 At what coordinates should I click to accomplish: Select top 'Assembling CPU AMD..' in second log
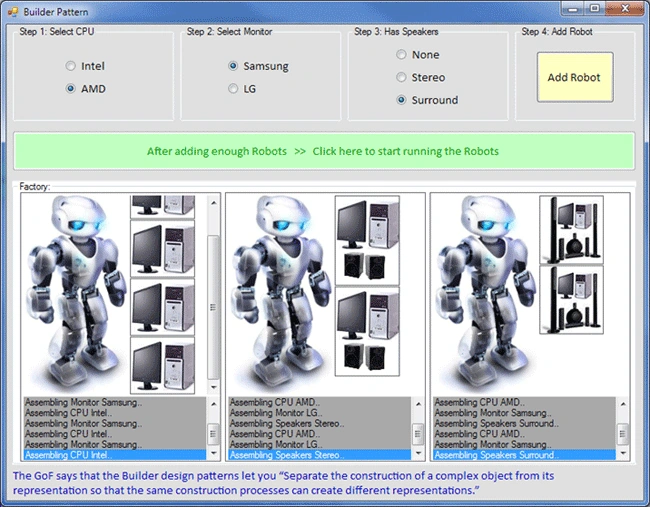(x=320, y=402)
